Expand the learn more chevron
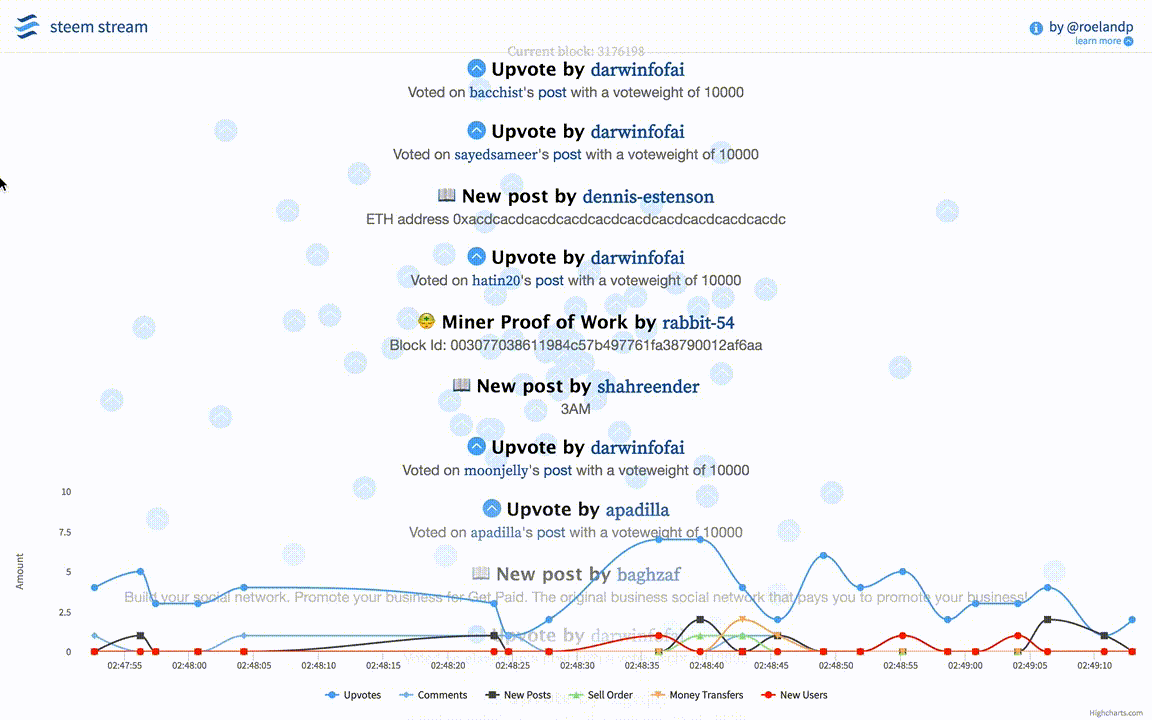The height and width of the screenshot is (720, 1152). pyautogui.click(x=1128, y=42)
